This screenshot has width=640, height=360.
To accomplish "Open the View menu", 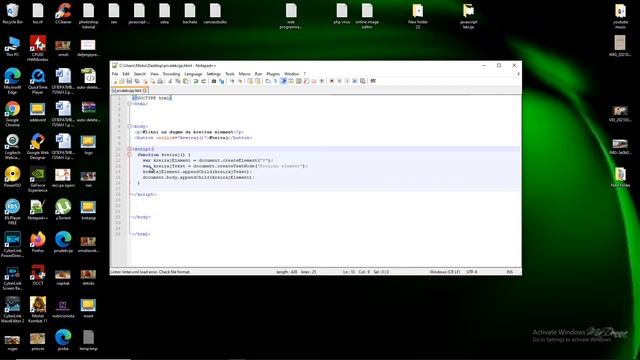I will [x=154, y=74].
